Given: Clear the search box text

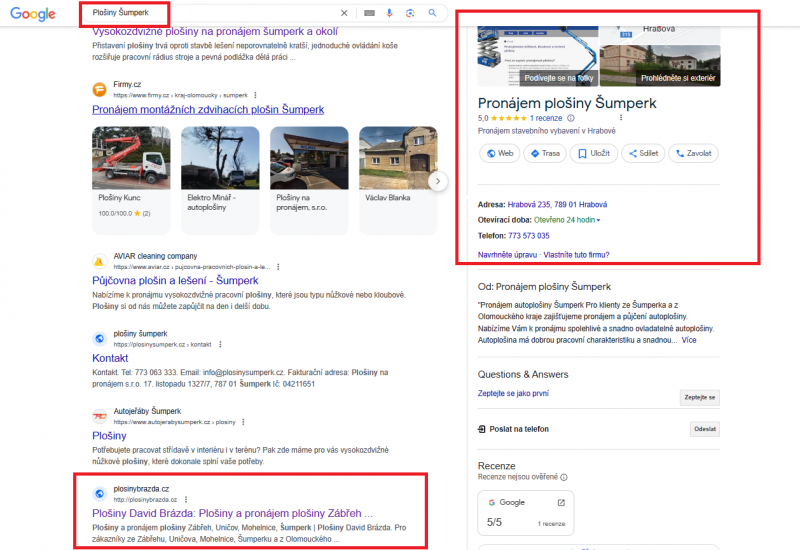Looking at the screenshot, I should pyautogui.click(x=344, y=13).
